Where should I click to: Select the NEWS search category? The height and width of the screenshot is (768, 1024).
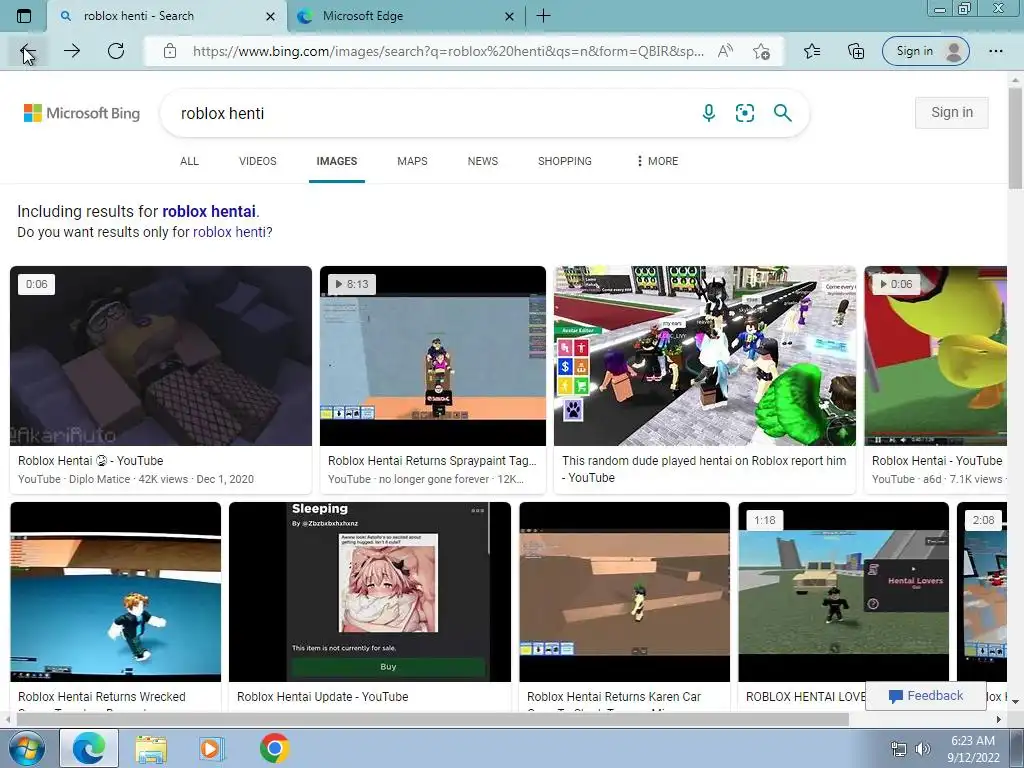point(483,161)
